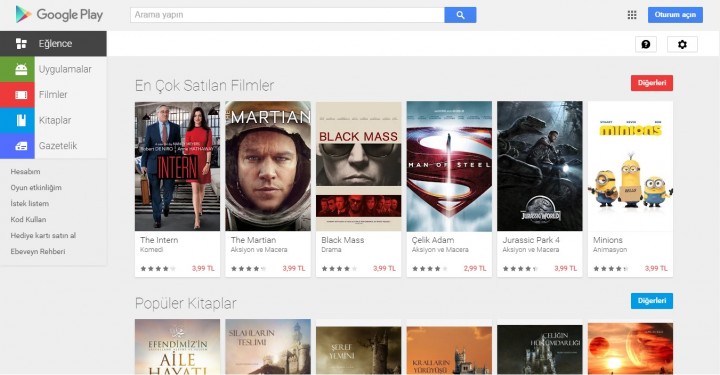
Task: Click the blue search magnifier button
Action: tap(460, 15)
